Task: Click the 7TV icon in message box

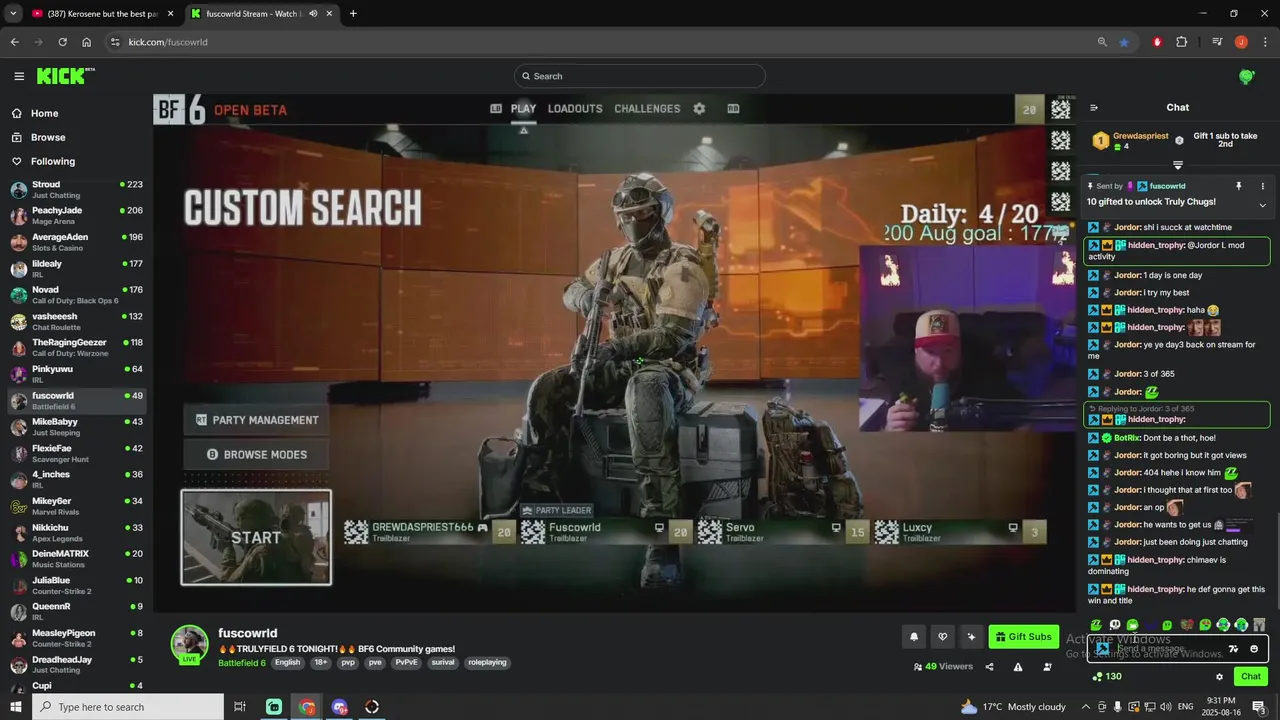Action: 1233,649
